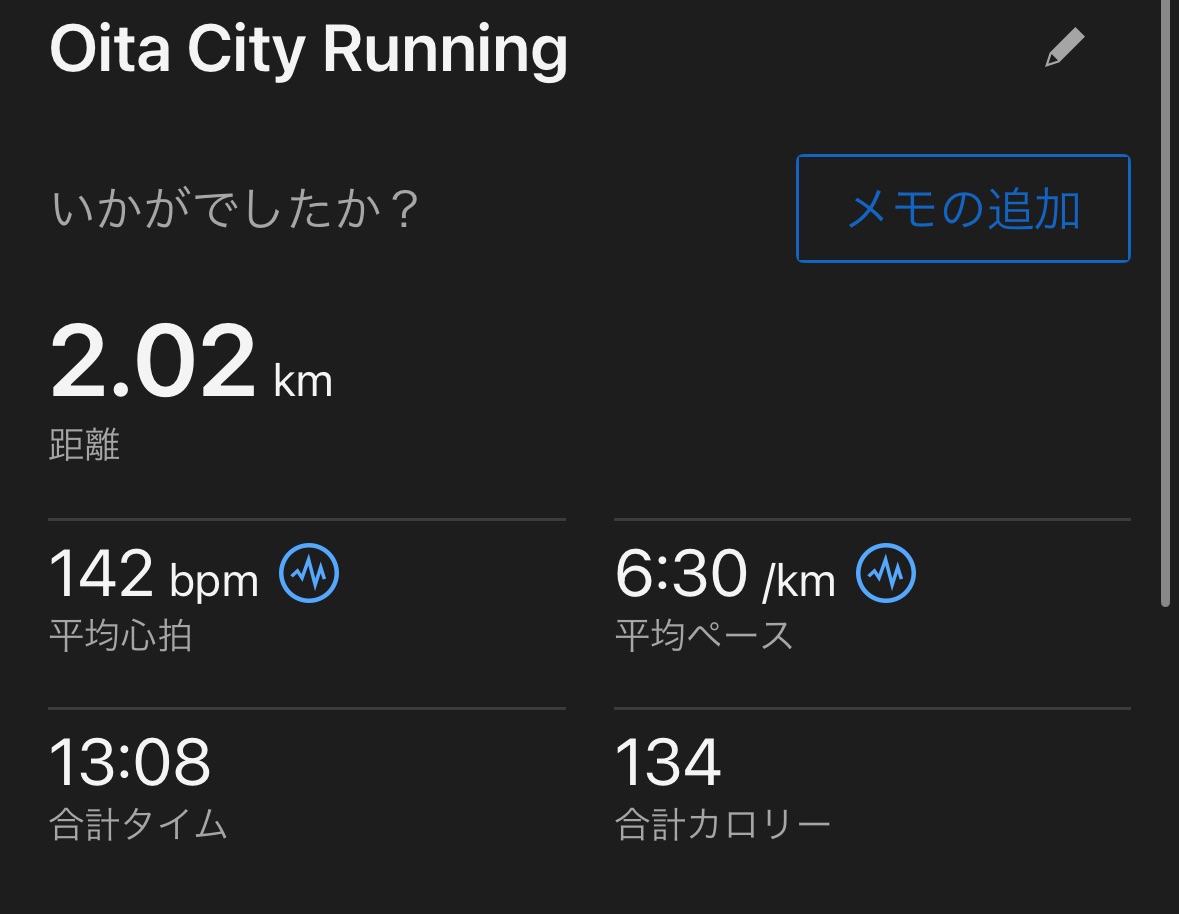Tap the 13:08 total time value
The width and height of the screenshot is (1179, 914).
[x=130, y=762]
